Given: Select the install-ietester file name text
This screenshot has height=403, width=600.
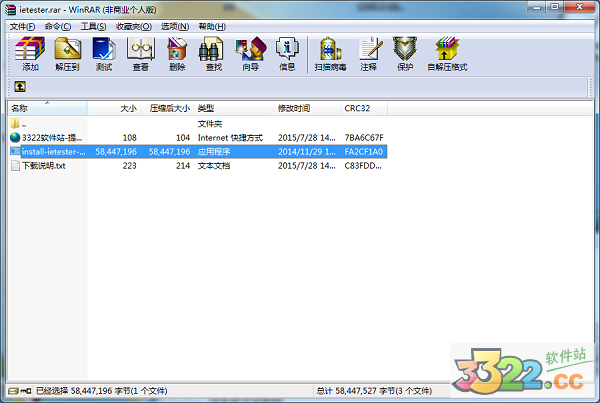Looking at the screenshot, I should pyautogui.click(x=54, y=152).
